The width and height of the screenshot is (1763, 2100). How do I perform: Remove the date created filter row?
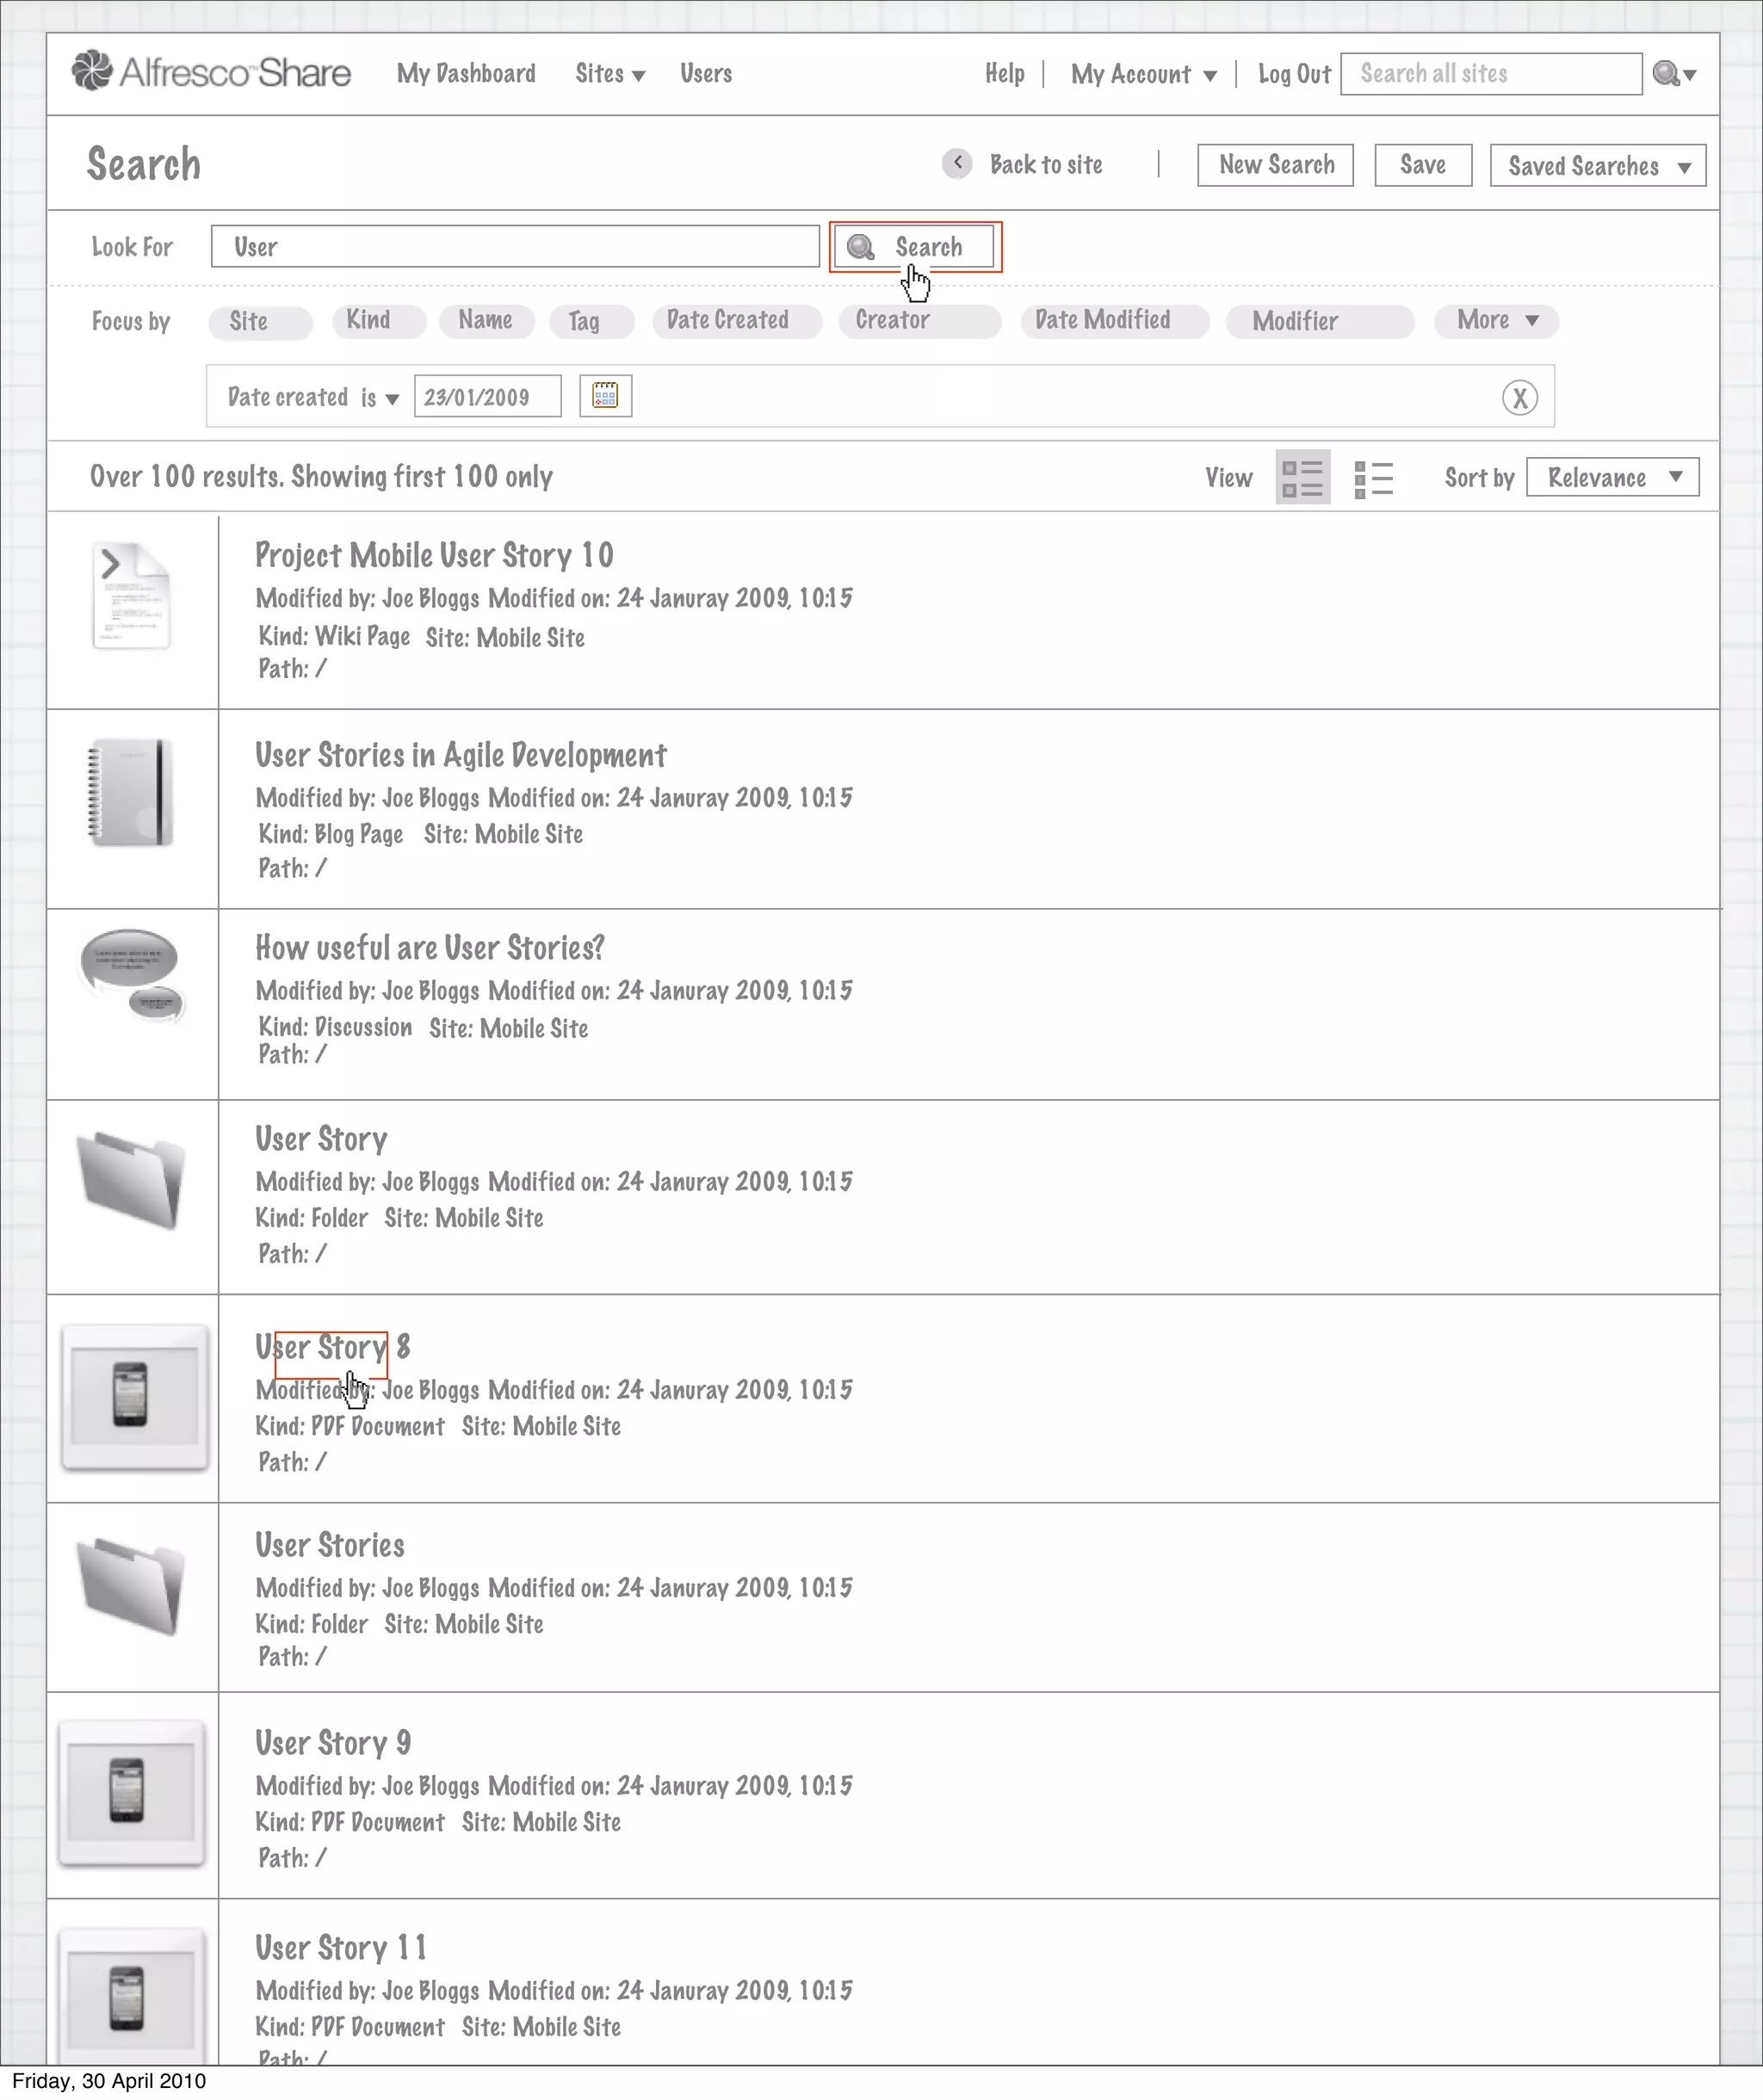coord(1519,398)
